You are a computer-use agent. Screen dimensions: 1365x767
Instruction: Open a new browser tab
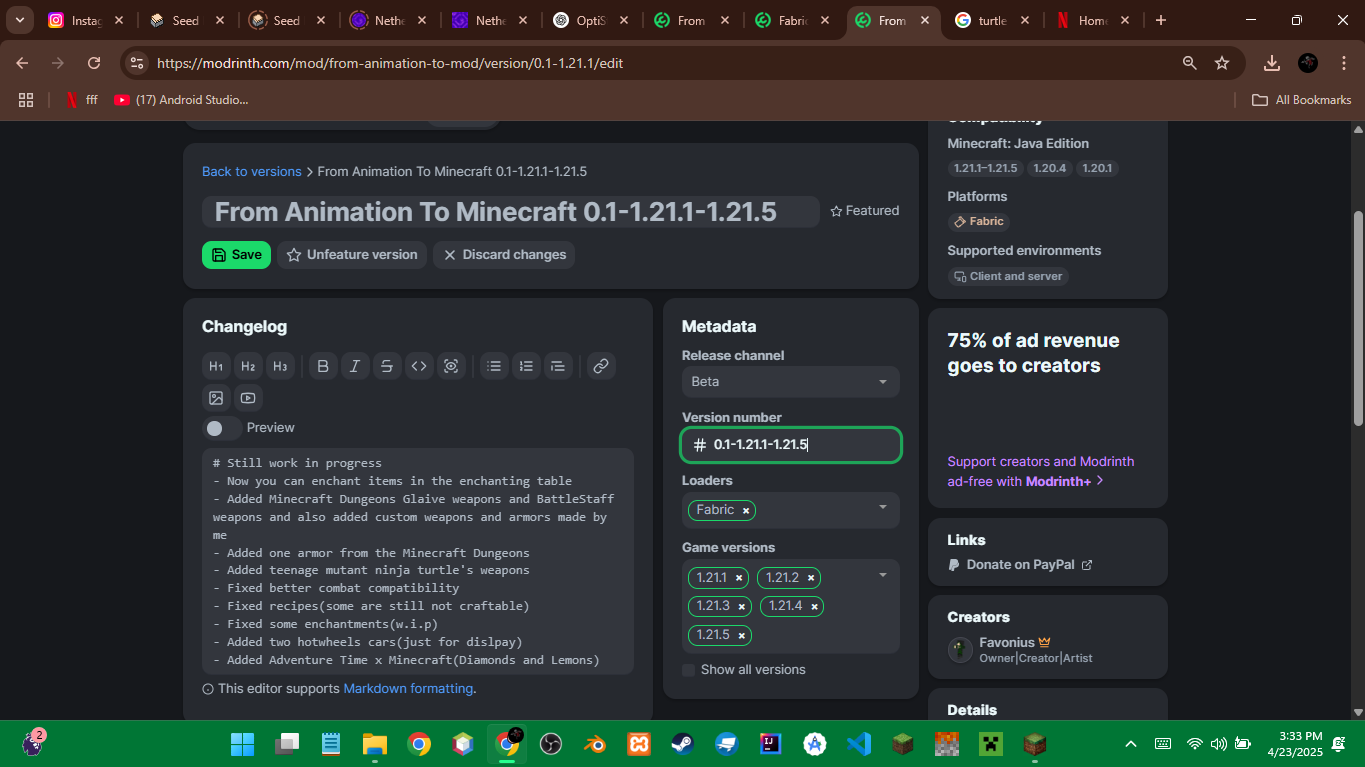click(1161, 20)
